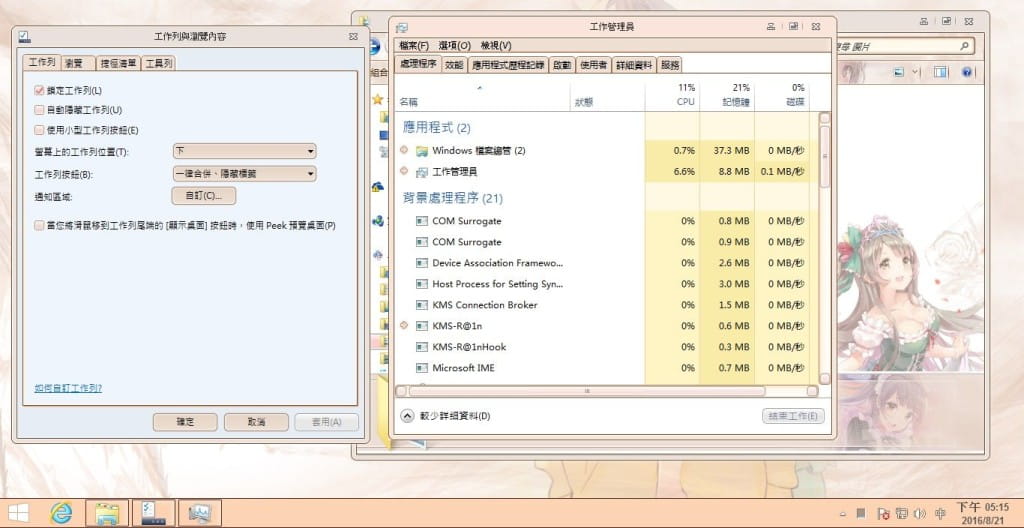Expand 工作管理員 process entry

(x=404, y=171)
